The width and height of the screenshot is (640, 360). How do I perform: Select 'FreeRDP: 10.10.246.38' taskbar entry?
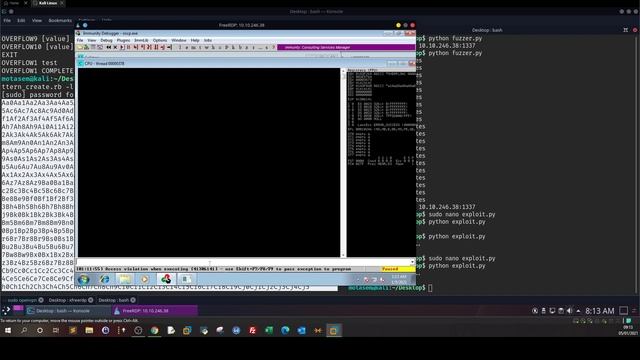point(155,311)
